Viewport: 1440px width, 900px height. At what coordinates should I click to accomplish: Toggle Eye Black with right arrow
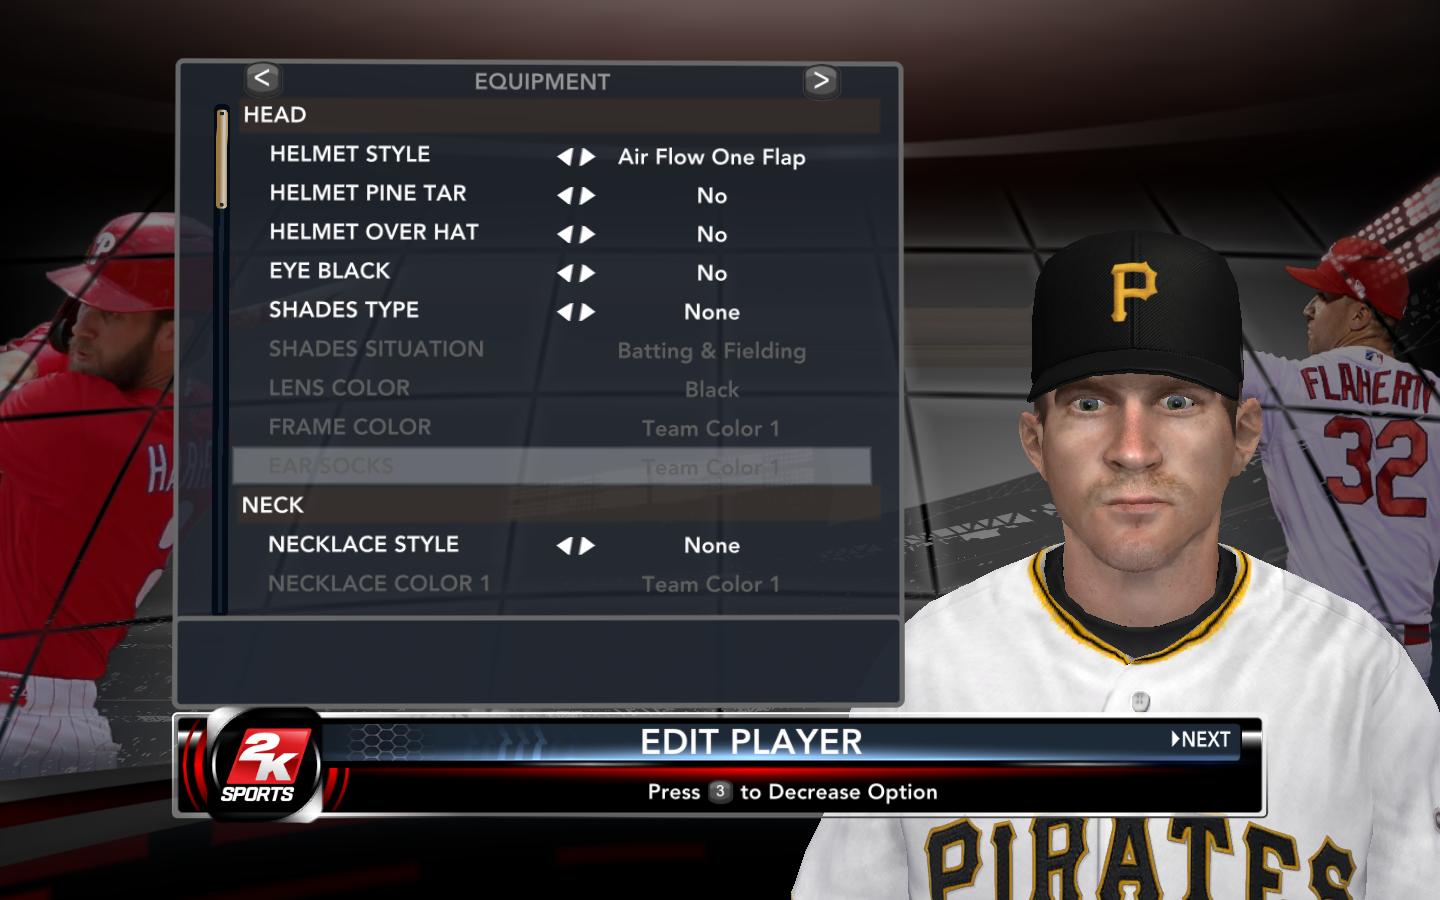[588, 274]
